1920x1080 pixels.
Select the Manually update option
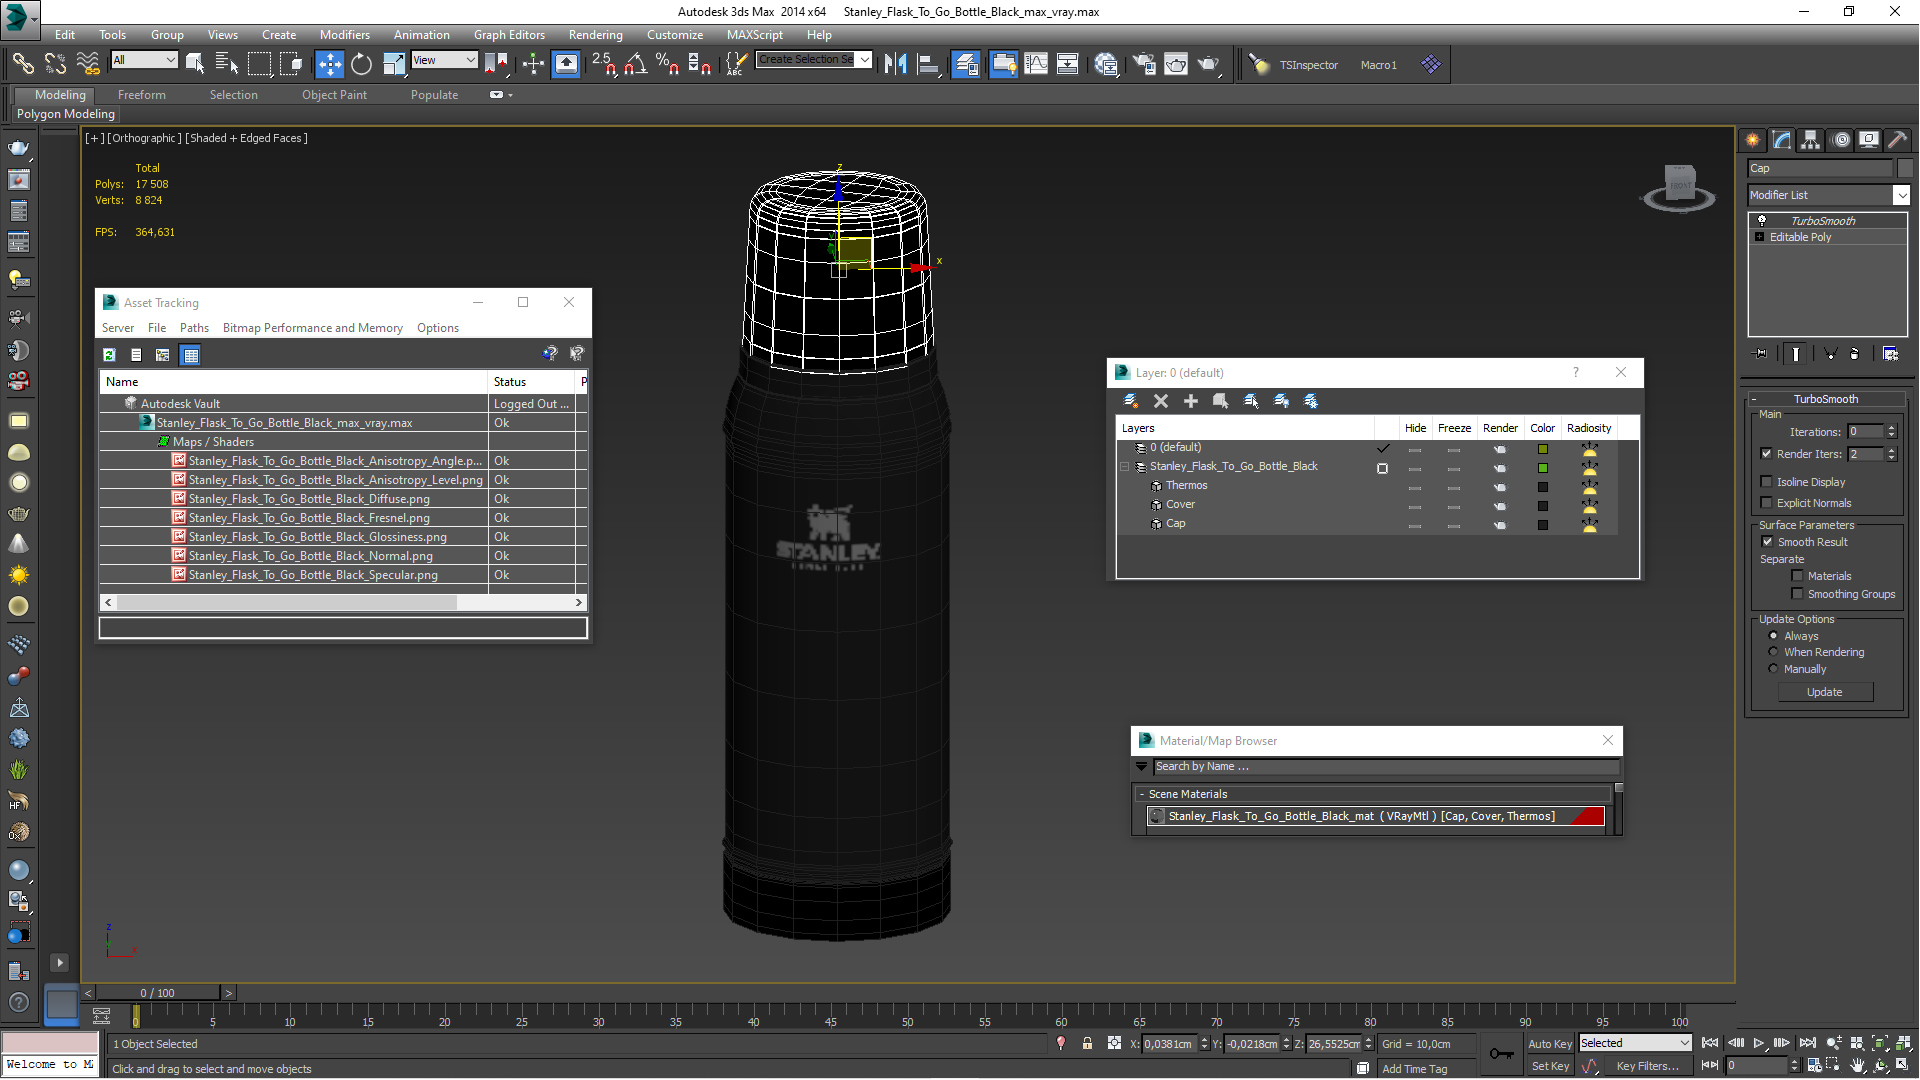coord(1773,669)
